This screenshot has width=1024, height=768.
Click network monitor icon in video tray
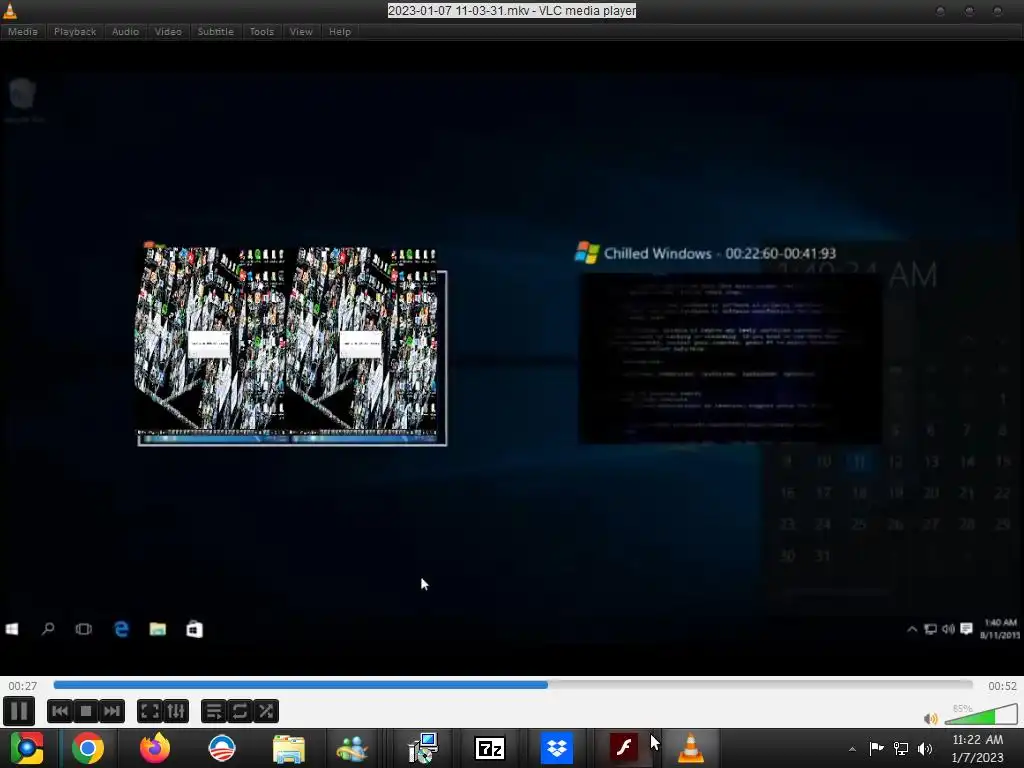(931, 629)
